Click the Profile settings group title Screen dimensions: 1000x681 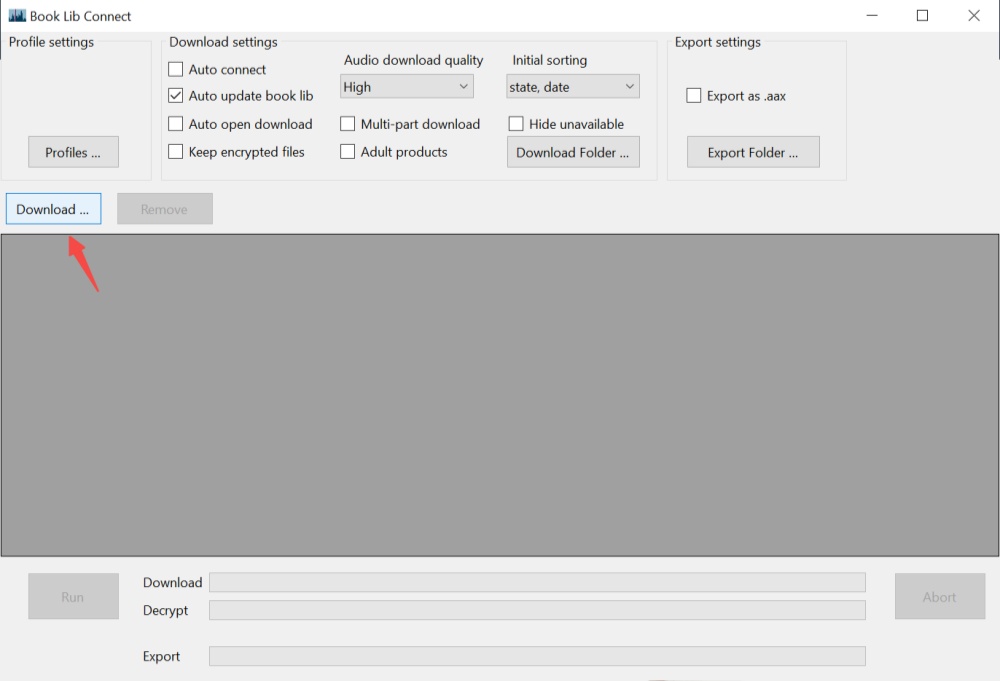(x=51, y=42)
